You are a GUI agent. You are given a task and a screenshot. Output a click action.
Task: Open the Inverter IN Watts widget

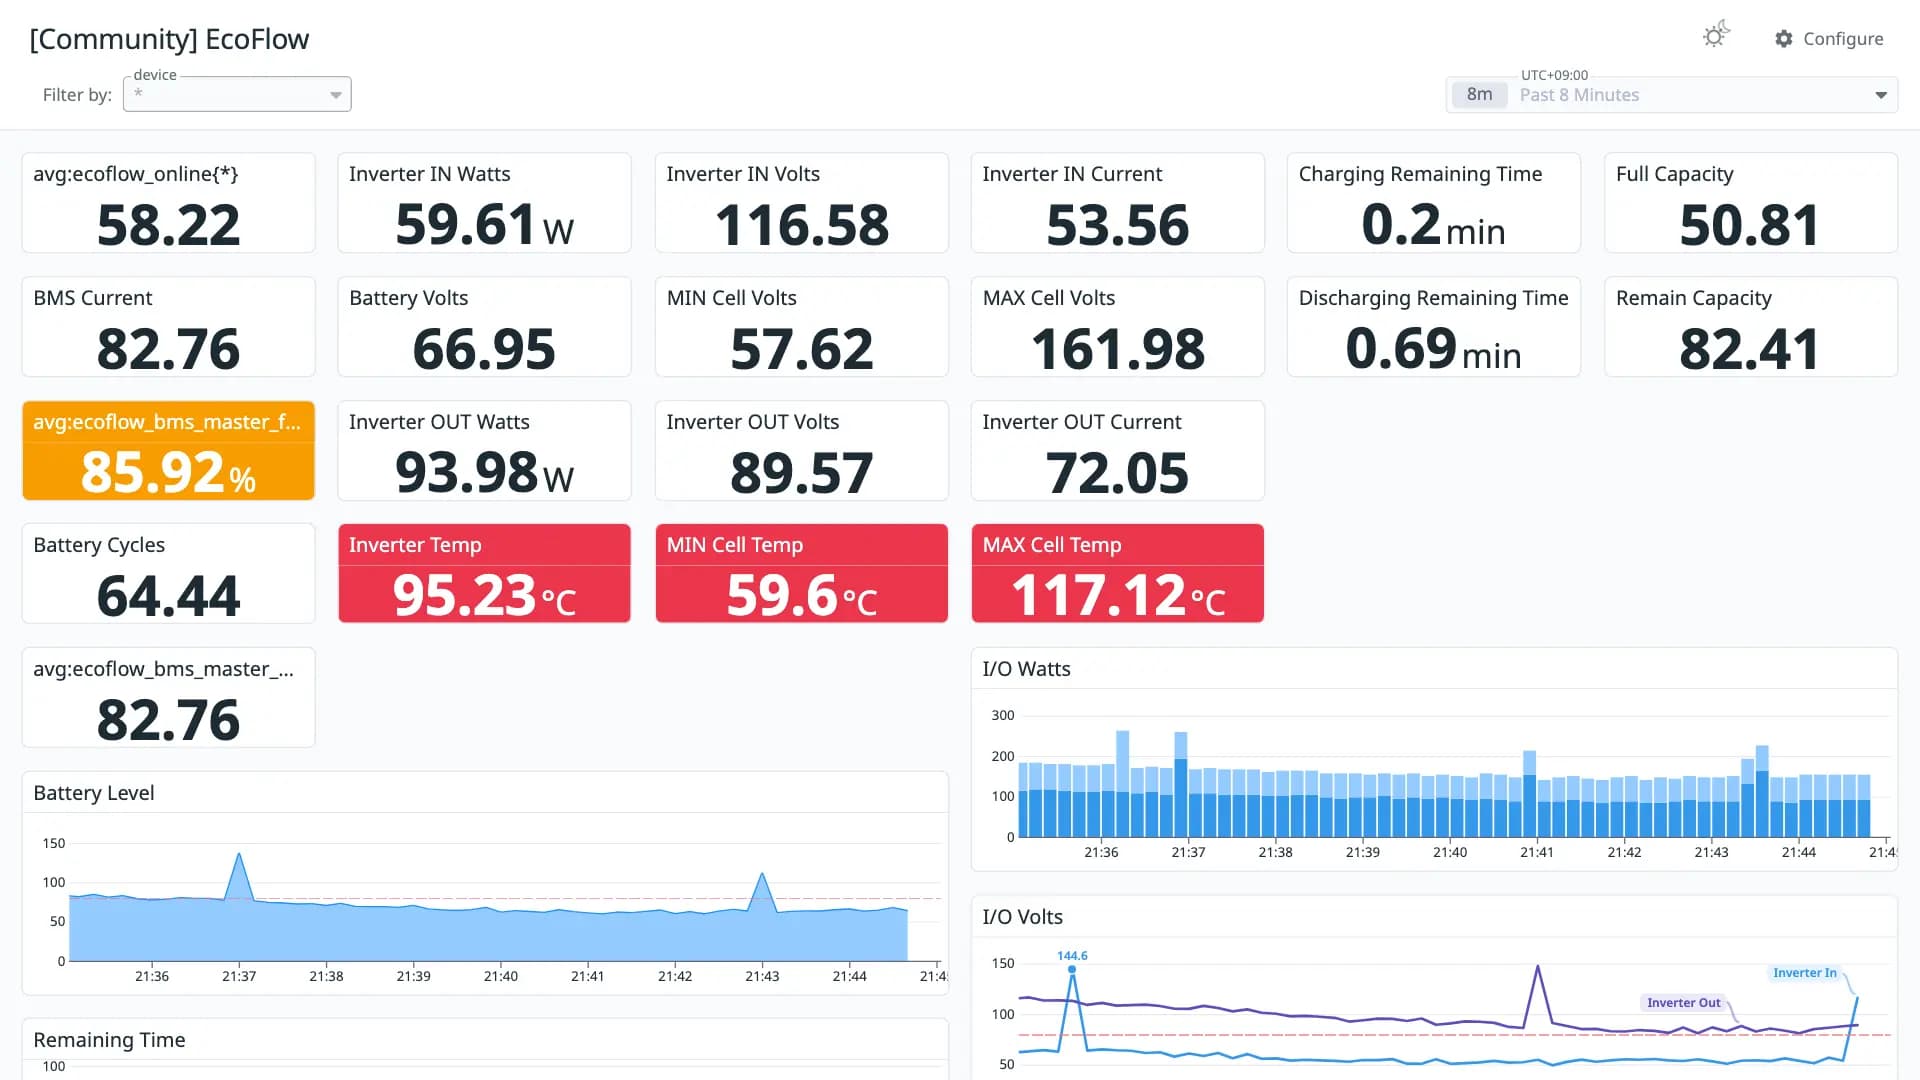484,203
